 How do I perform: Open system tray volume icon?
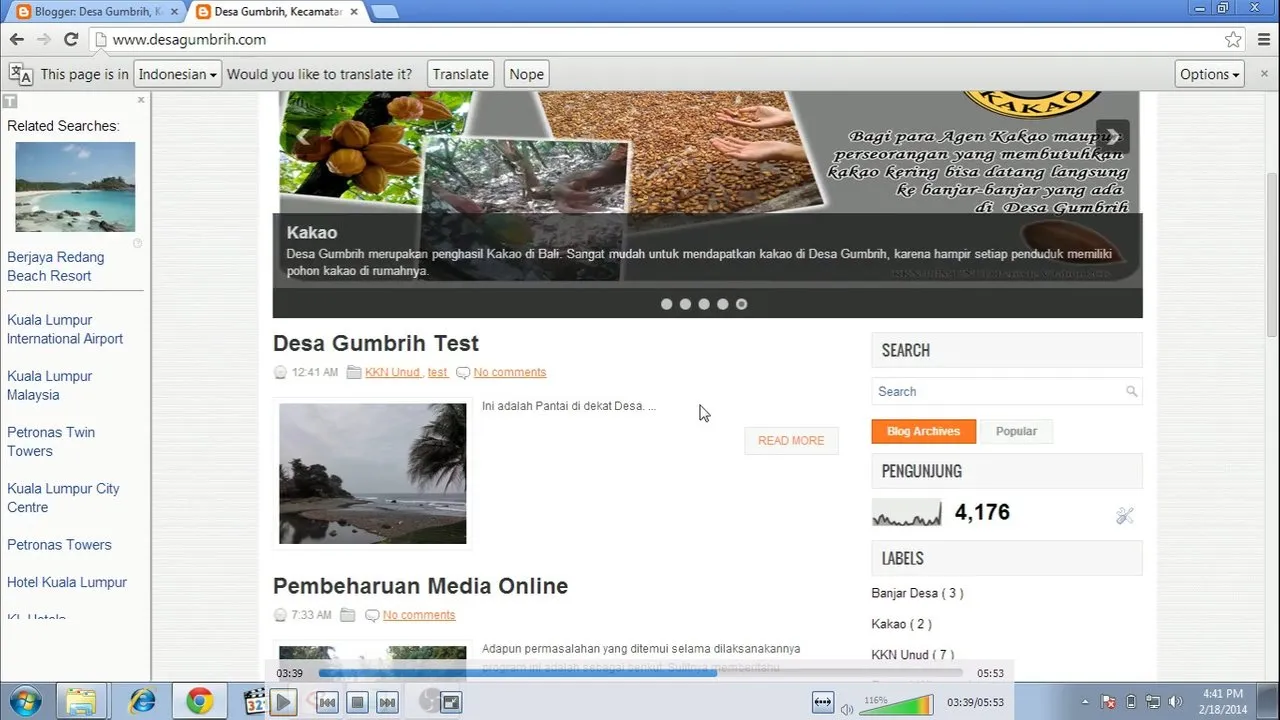[x=1175, y=702]
